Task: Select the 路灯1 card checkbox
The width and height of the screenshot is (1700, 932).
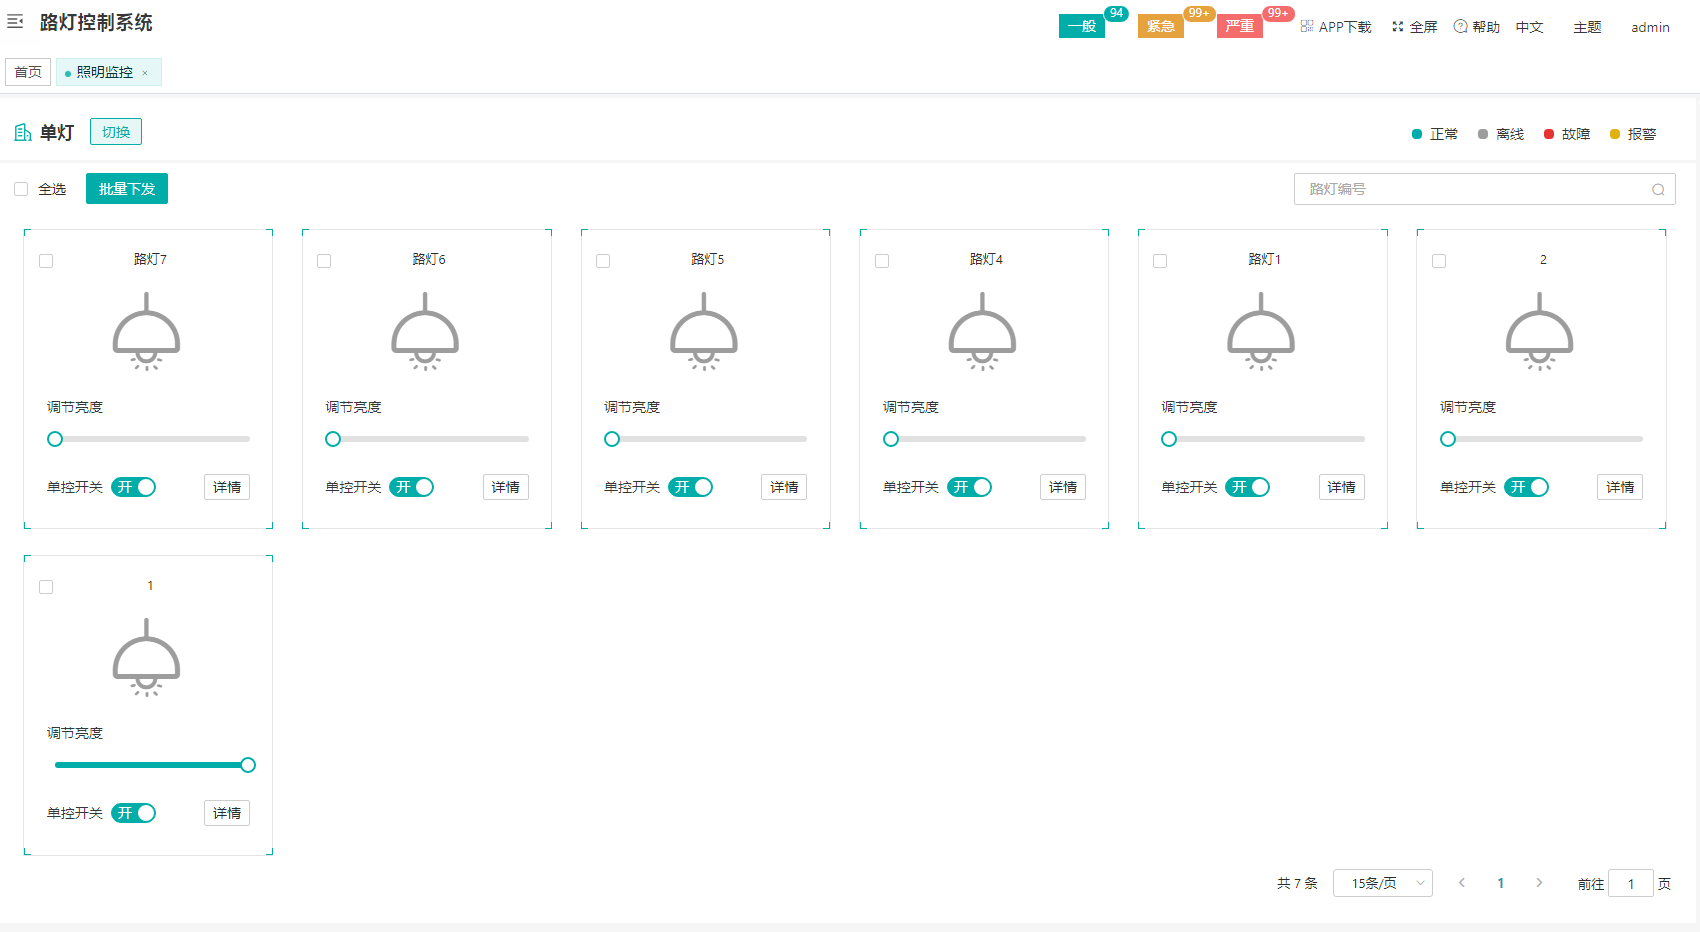Action: point(1160,261)
